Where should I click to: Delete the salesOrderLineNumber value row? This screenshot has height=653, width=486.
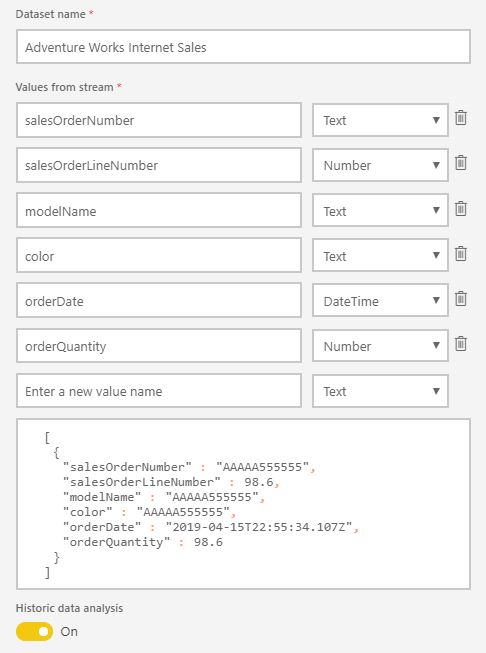(x=461, y=162)
